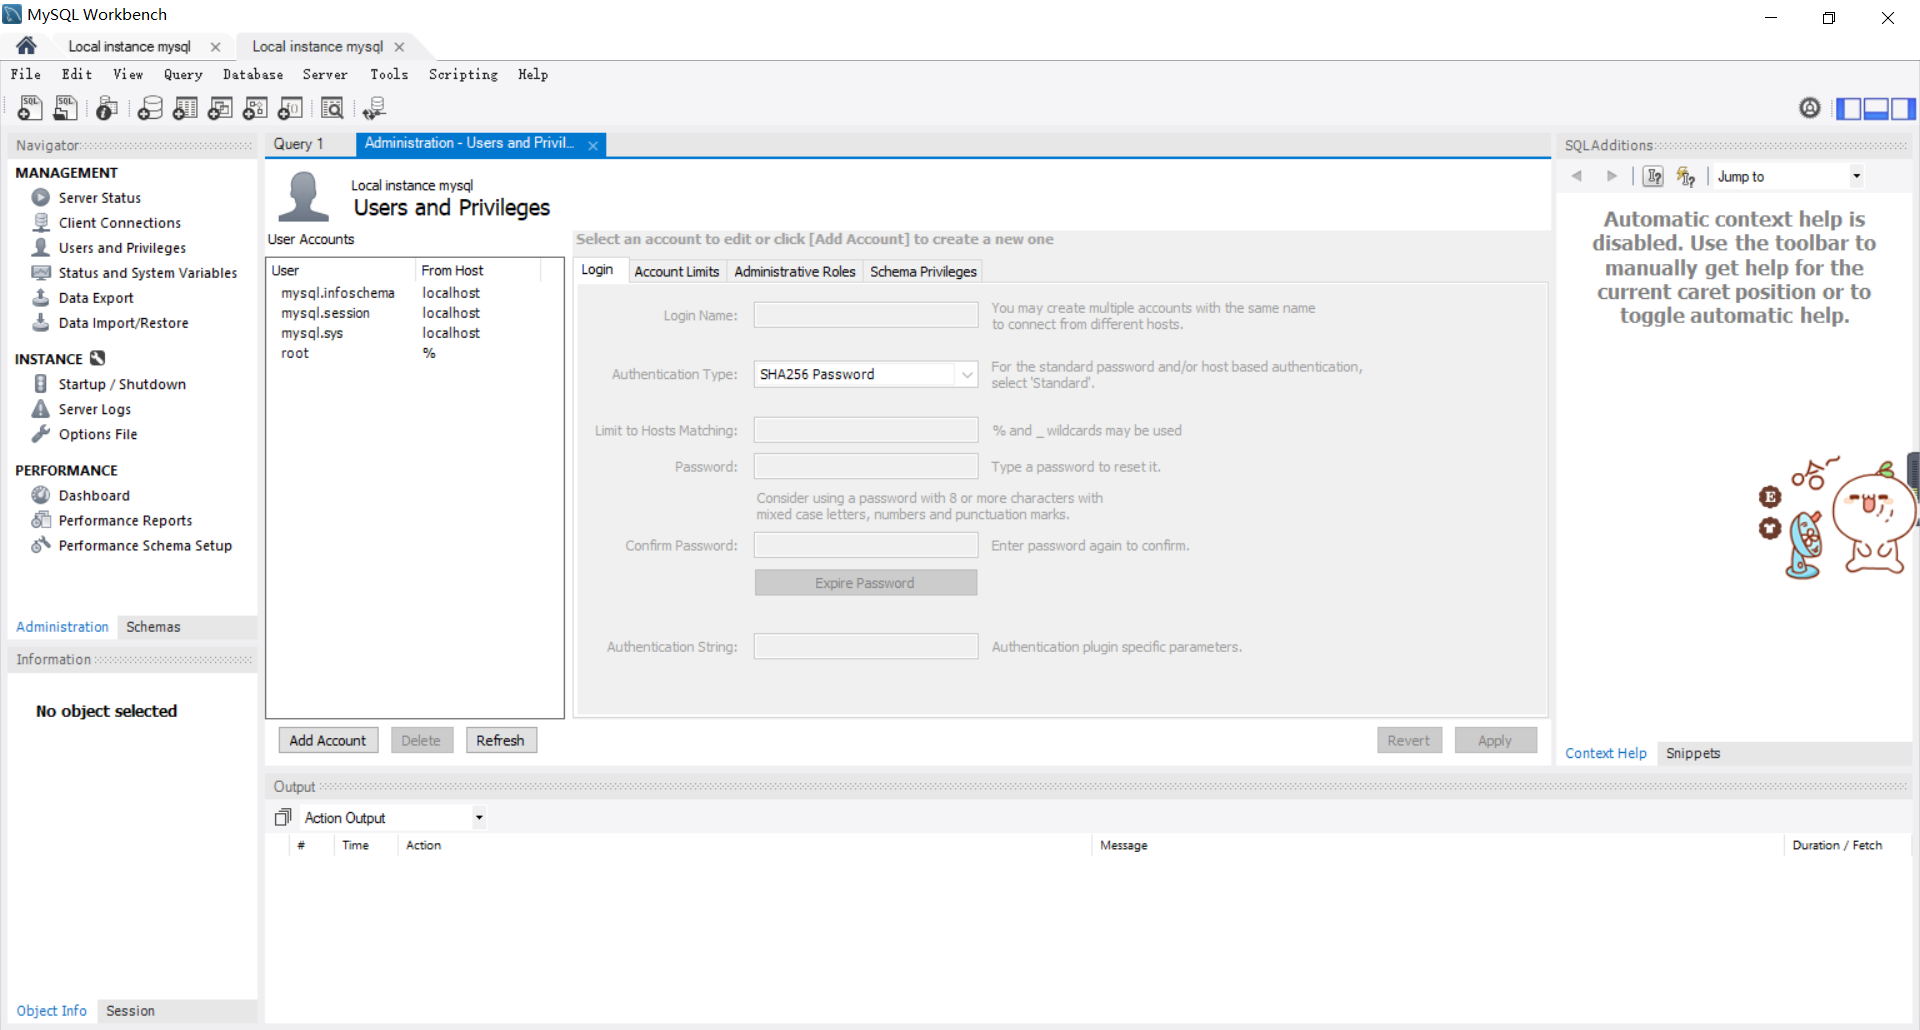Go forward in context help history
The image size is (1920, 1030).
pyautogui.click(x=1612, y=176)
